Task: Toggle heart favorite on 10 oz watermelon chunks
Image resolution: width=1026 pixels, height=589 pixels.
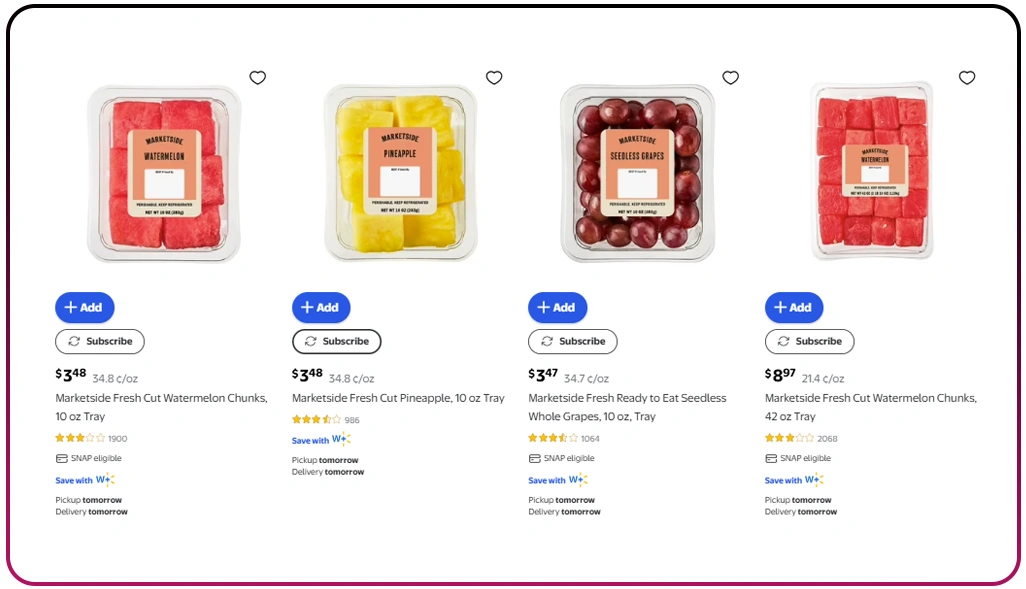Action: [x=257, y=77]
